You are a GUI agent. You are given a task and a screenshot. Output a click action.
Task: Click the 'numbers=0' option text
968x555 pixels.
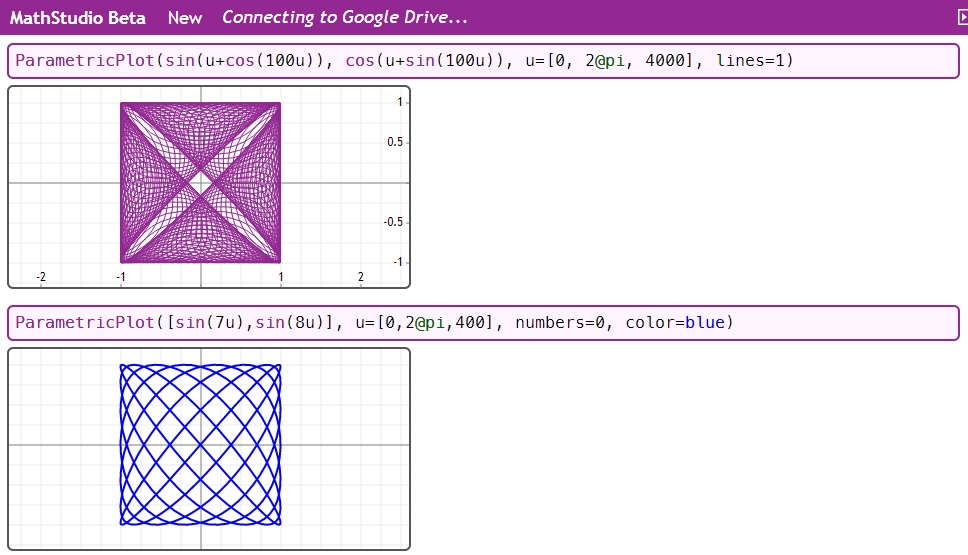pos(559,322)
